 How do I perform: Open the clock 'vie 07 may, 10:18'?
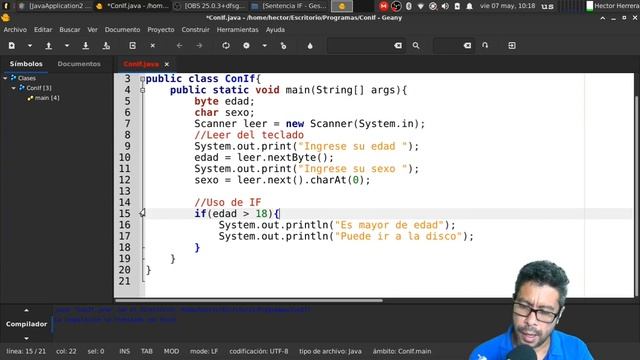click(507, 6)
